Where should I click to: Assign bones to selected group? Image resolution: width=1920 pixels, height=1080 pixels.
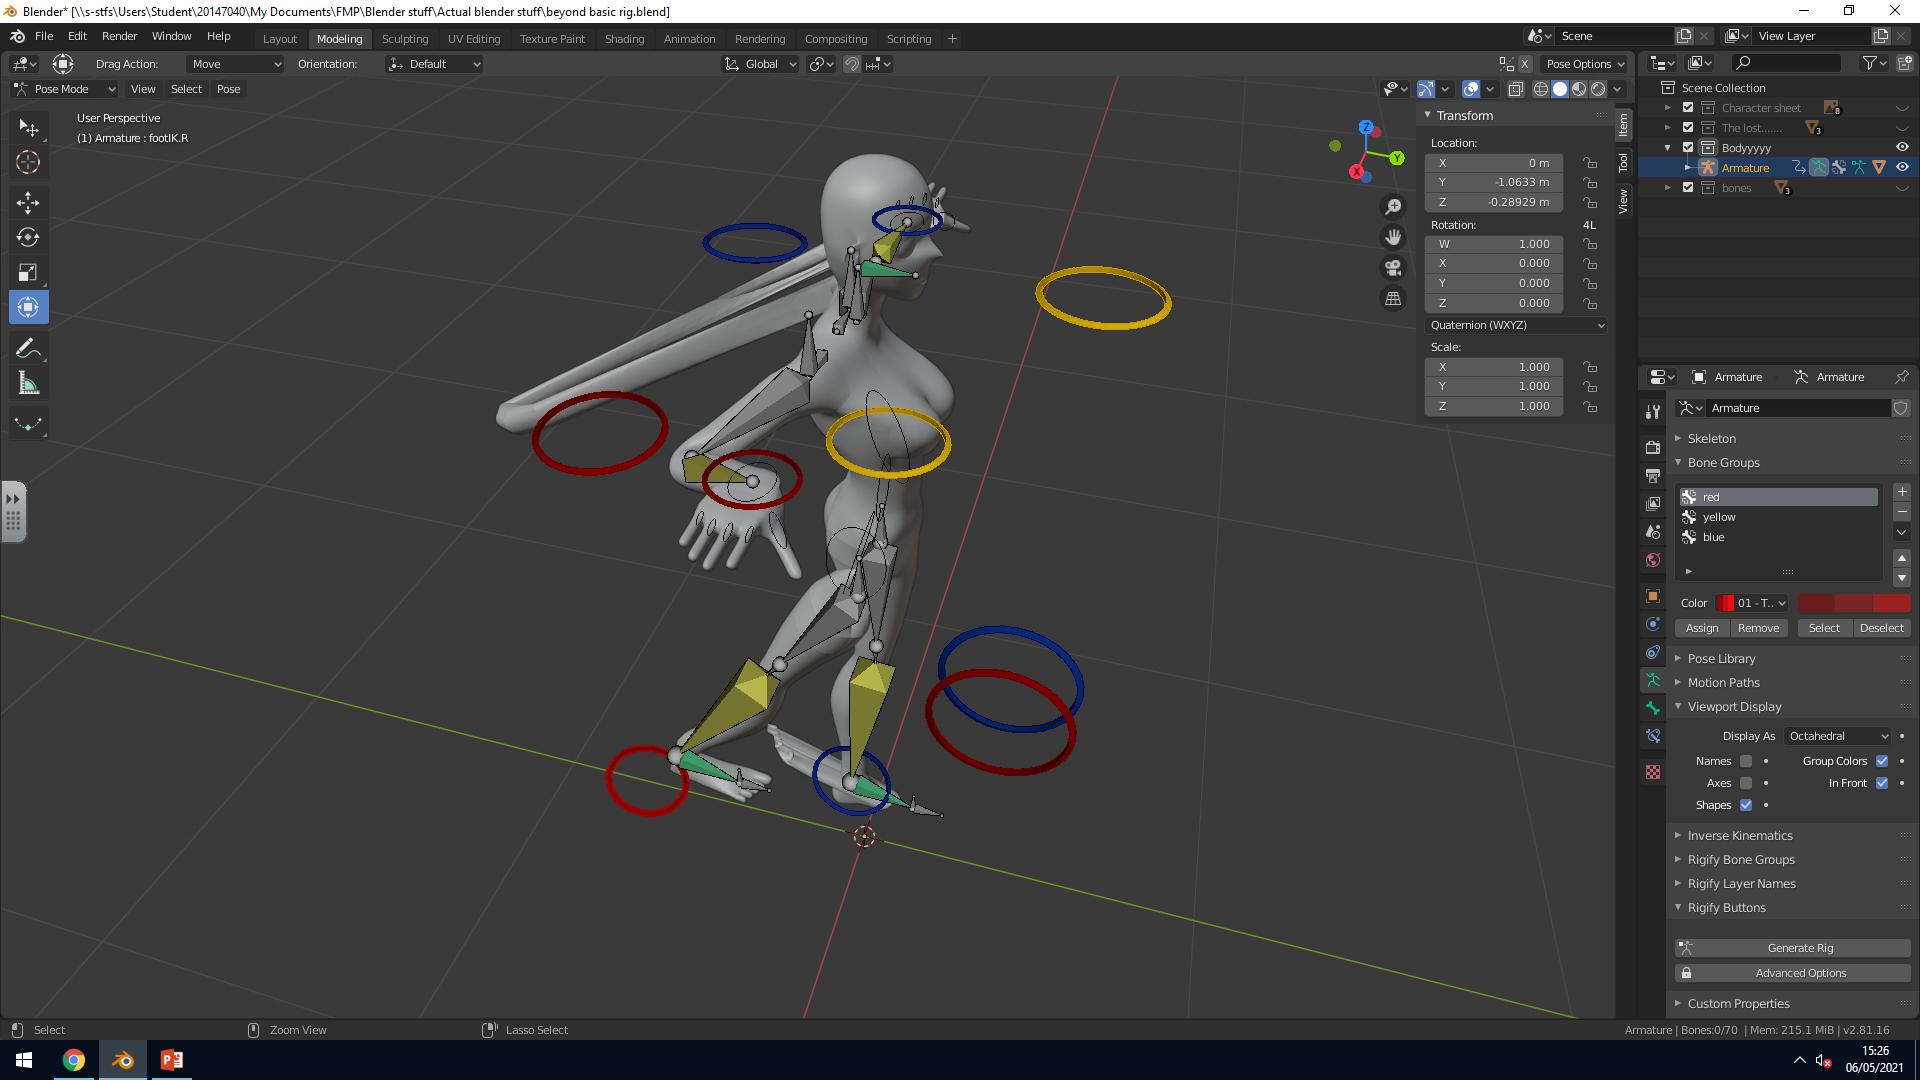click(1702, 628)
